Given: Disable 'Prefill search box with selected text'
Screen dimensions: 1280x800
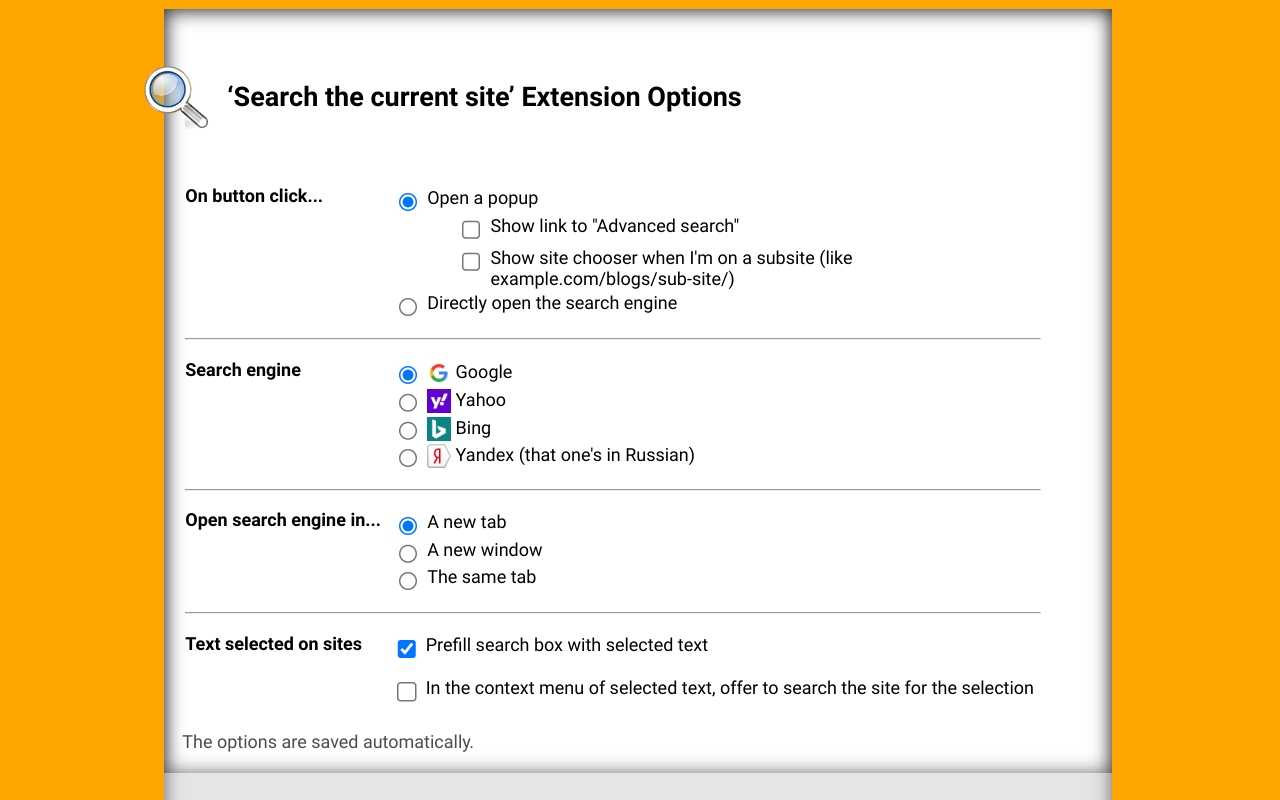Looking at the screenshot, I should point(406,648).
